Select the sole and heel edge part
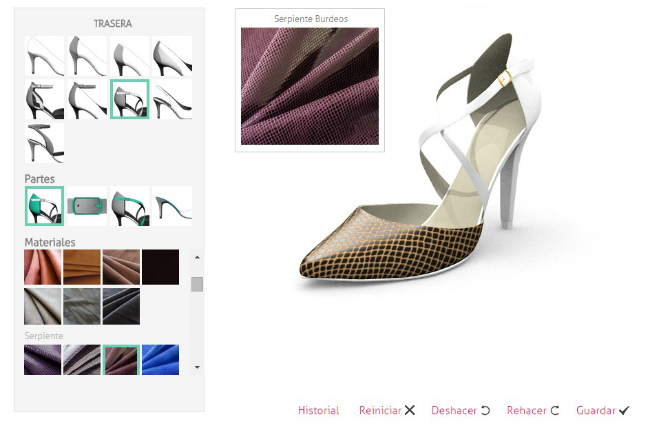650x428 pixels. pos(172,205)
